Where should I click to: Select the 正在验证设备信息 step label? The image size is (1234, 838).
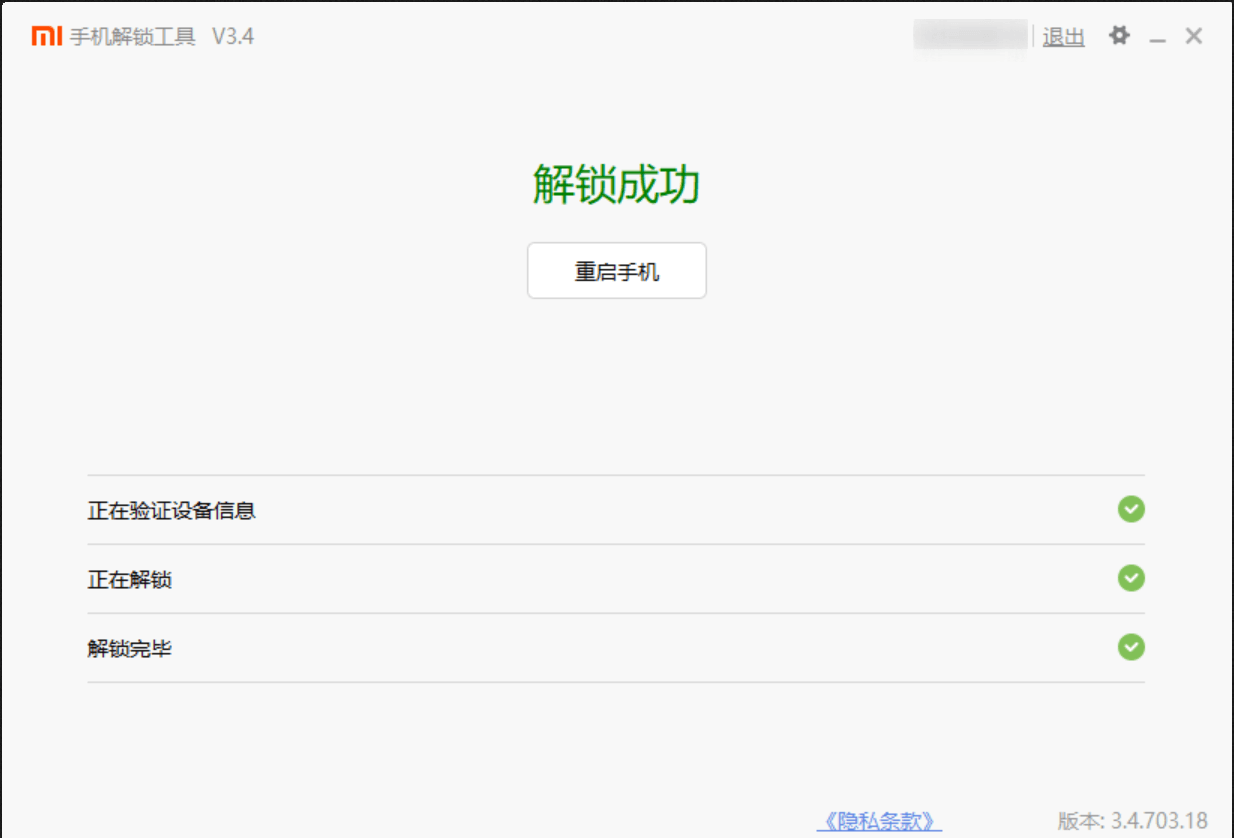pos(172,511)
